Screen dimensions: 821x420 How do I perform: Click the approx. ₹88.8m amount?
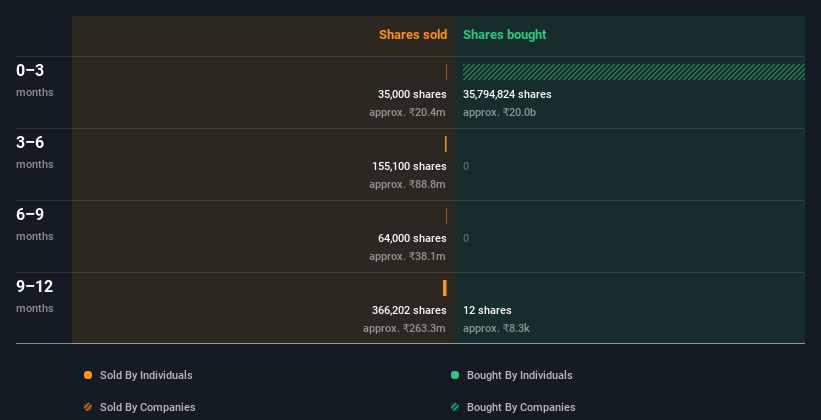(x=407, y=184)
